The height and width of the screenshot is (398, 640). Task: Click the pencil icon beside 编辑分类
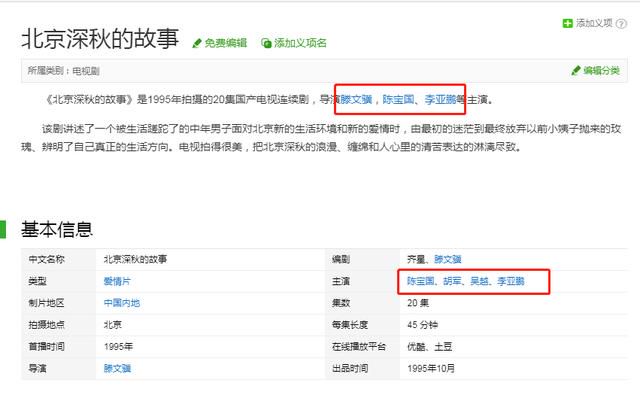pos(576,71)
